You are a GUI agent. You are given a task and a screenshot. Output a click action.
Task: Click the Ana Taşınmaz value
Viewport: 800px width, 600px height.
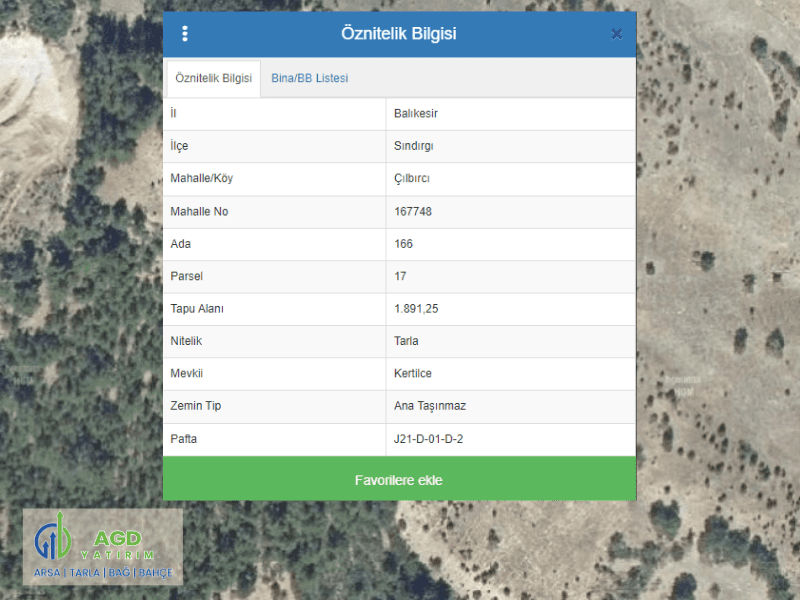pyautogui.click(x=430, y=406)
